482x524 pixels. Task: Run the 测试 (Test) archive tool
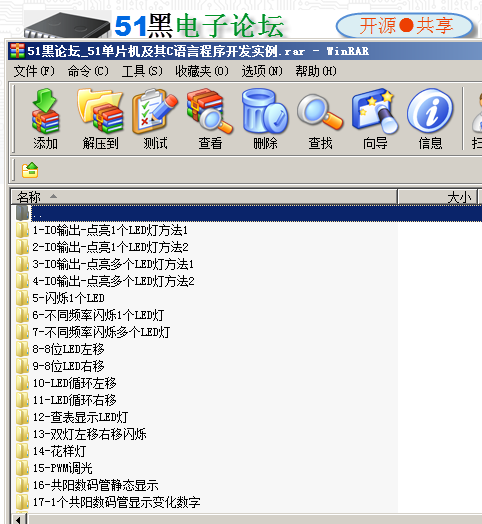155,119
